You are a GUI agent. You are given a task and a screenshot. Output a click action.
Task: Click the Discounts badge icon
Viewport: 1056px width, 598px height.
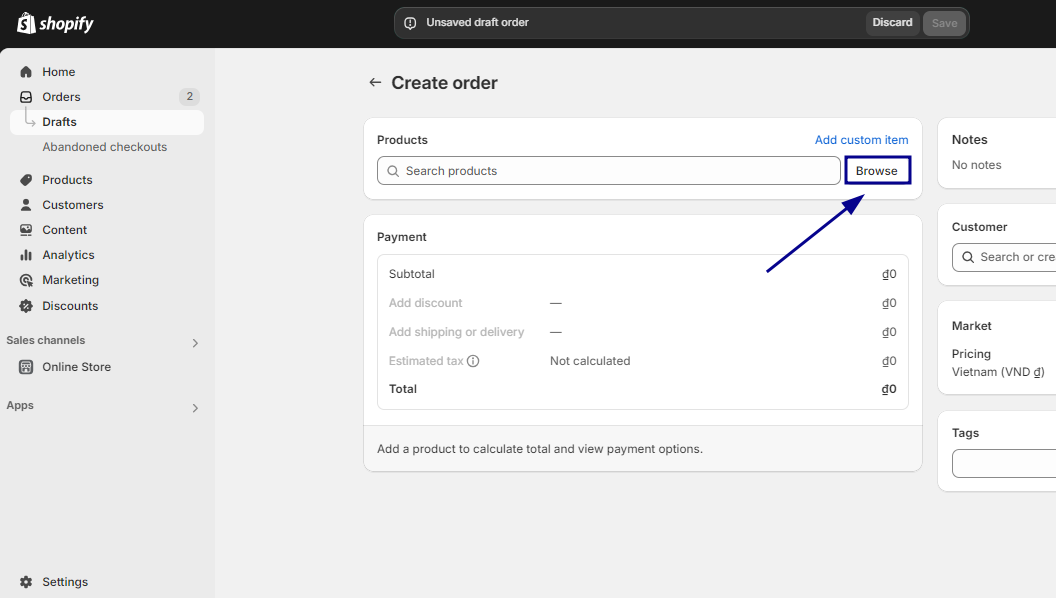coord(26,306)
